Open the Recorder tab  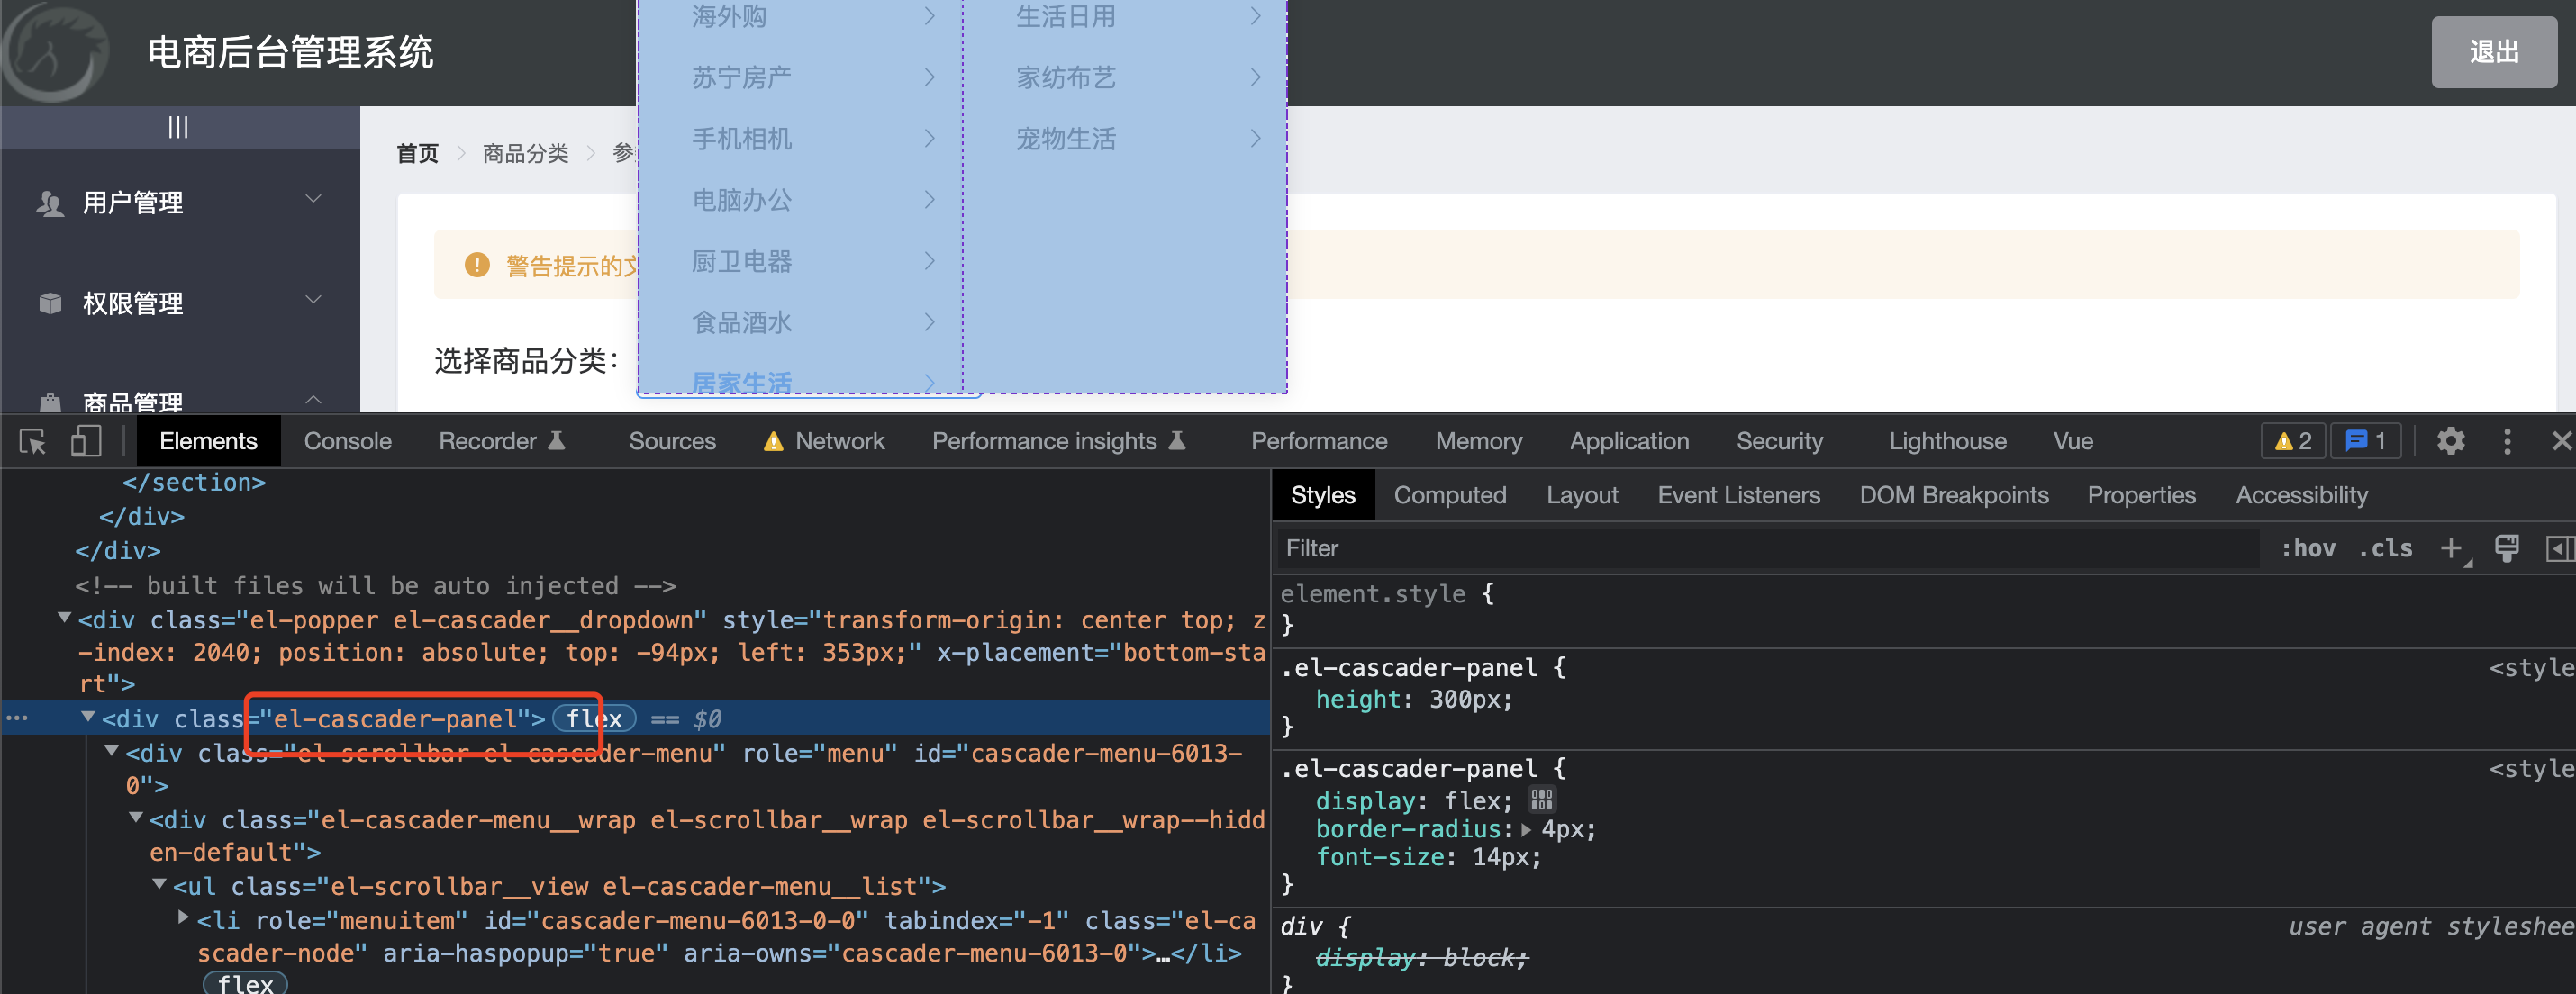(502, 441)
